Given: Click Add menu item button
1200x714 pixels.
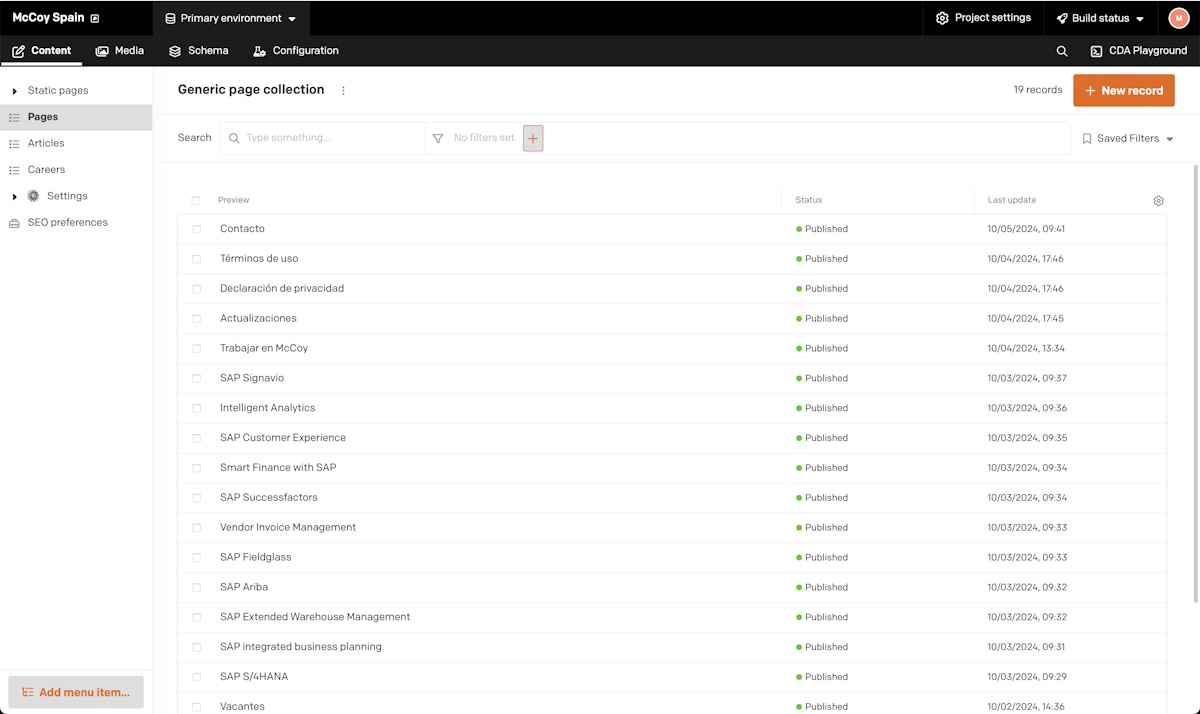Looking at the screenshot, I should [x=76, y=692].
